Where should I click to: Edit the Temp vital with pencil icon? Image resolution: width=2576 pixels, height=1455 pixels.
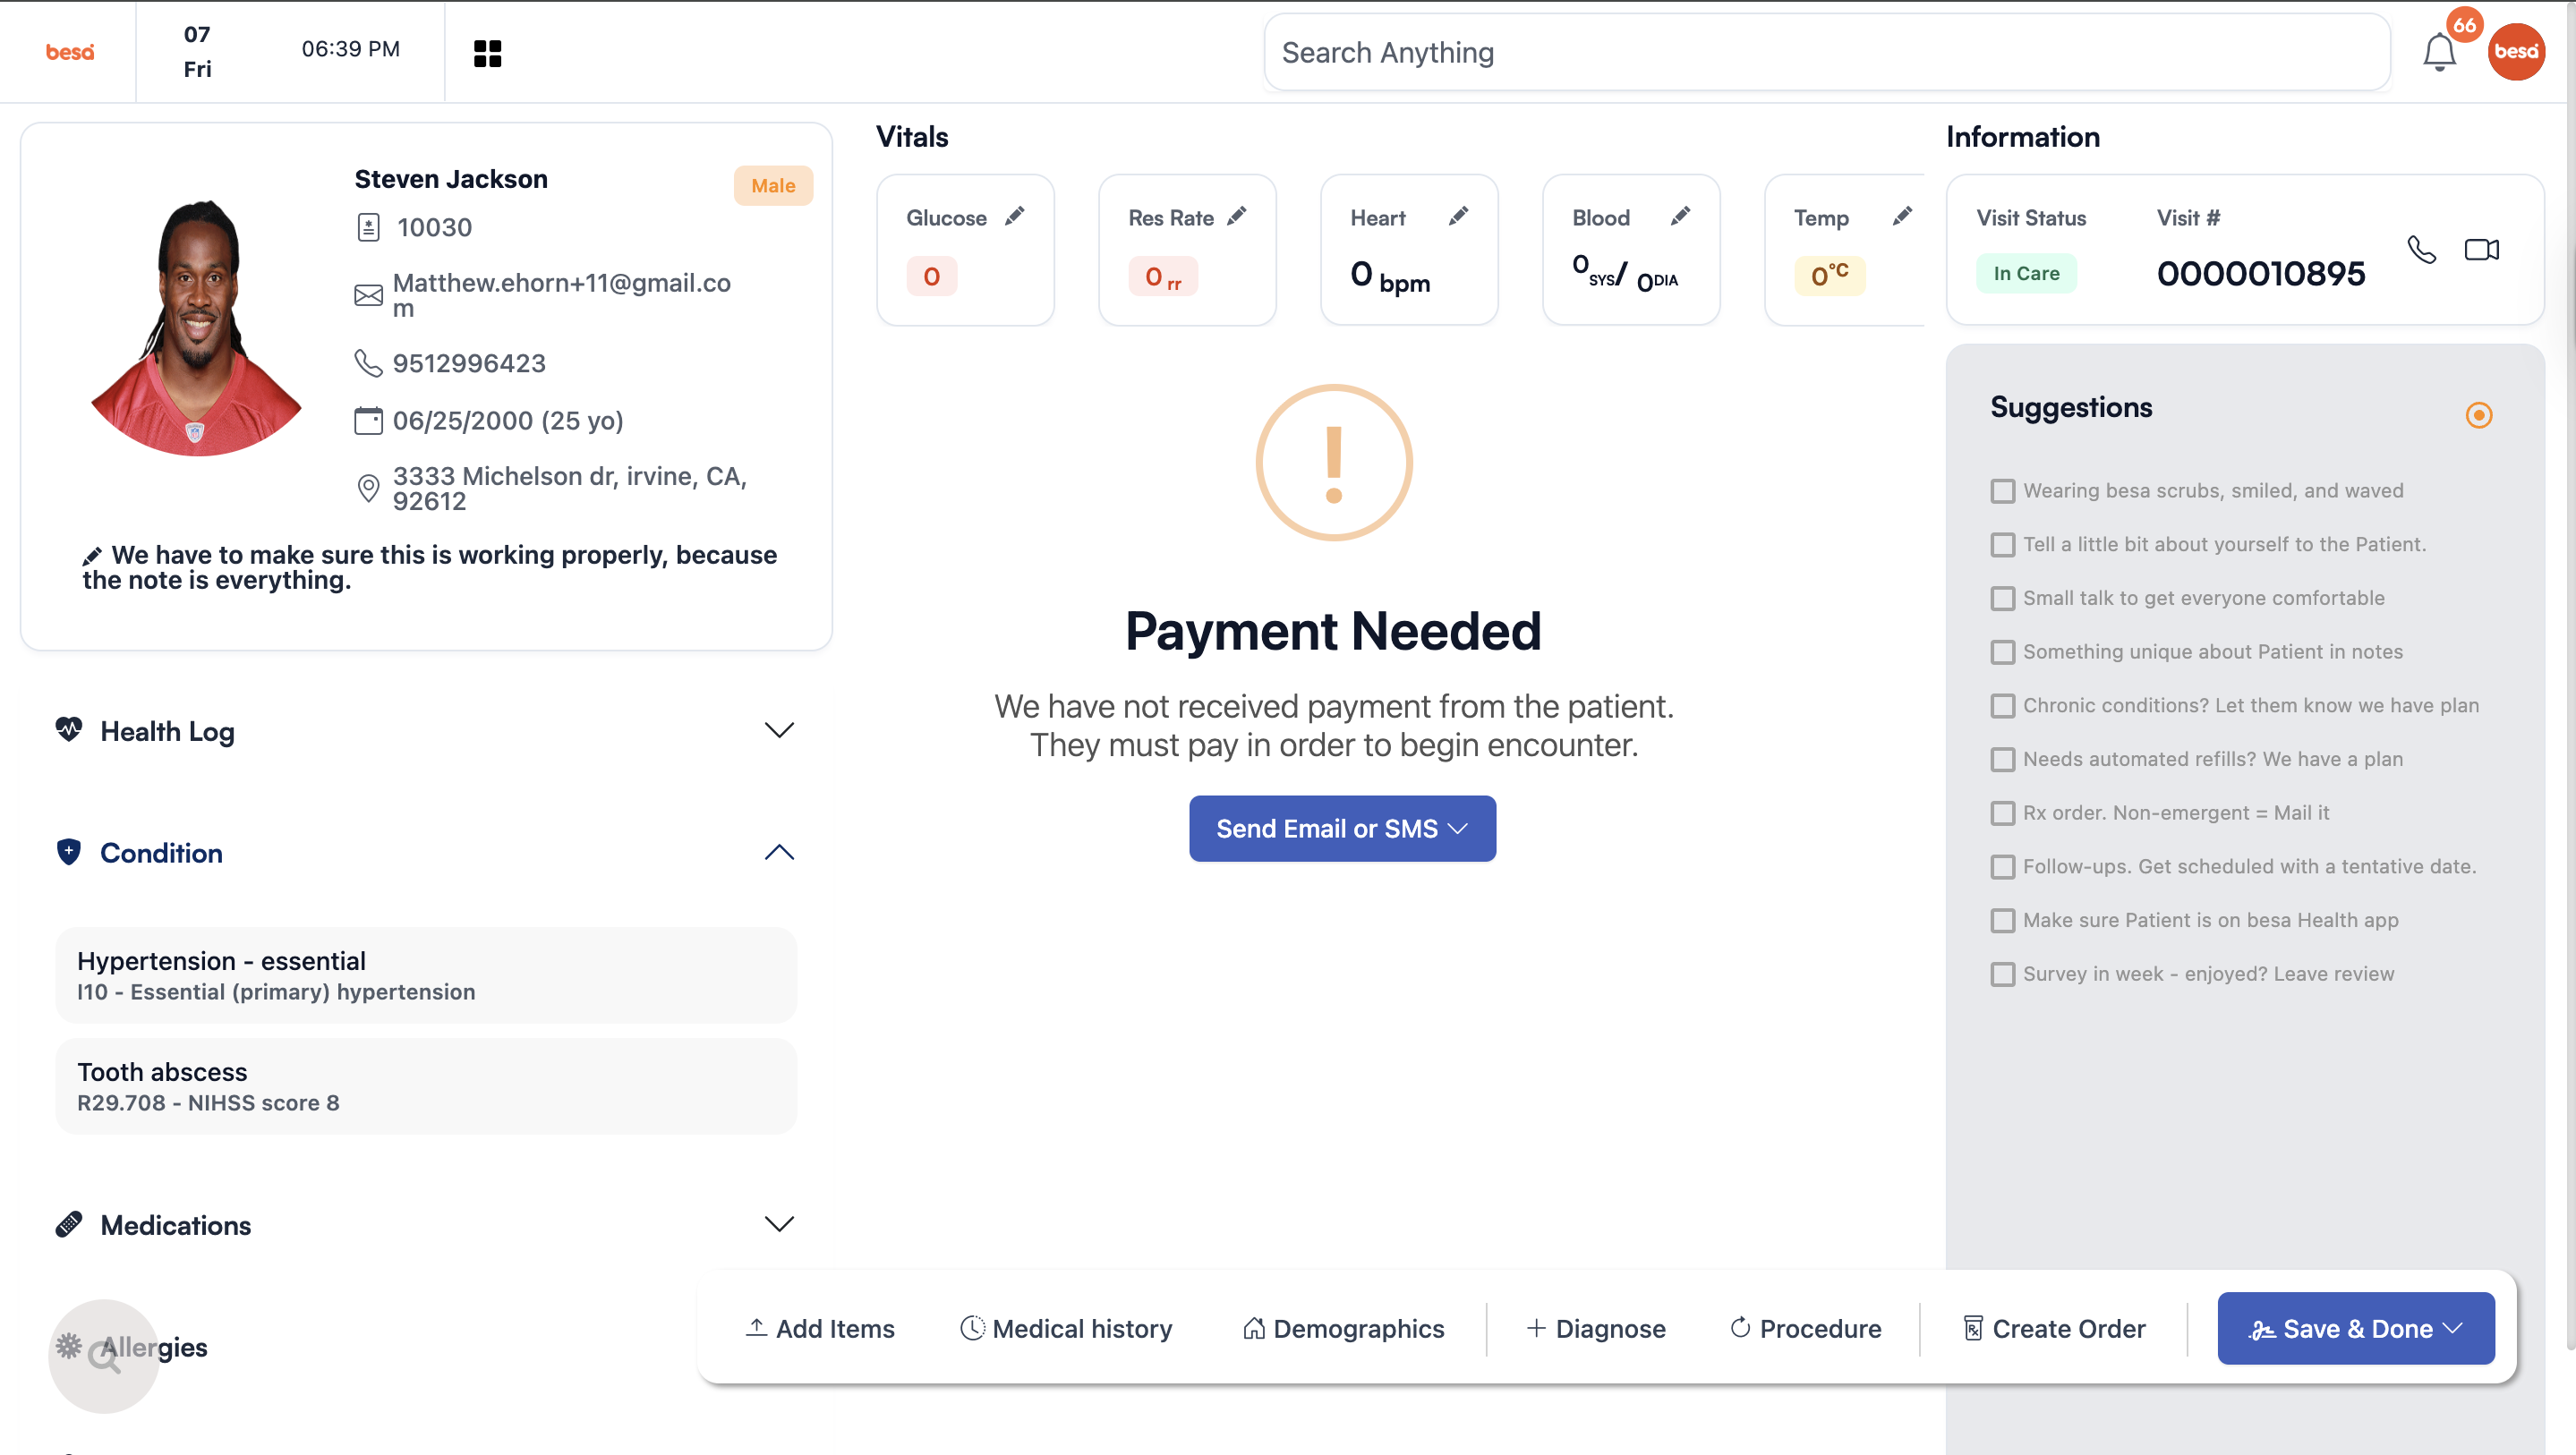click(1903, 216)
